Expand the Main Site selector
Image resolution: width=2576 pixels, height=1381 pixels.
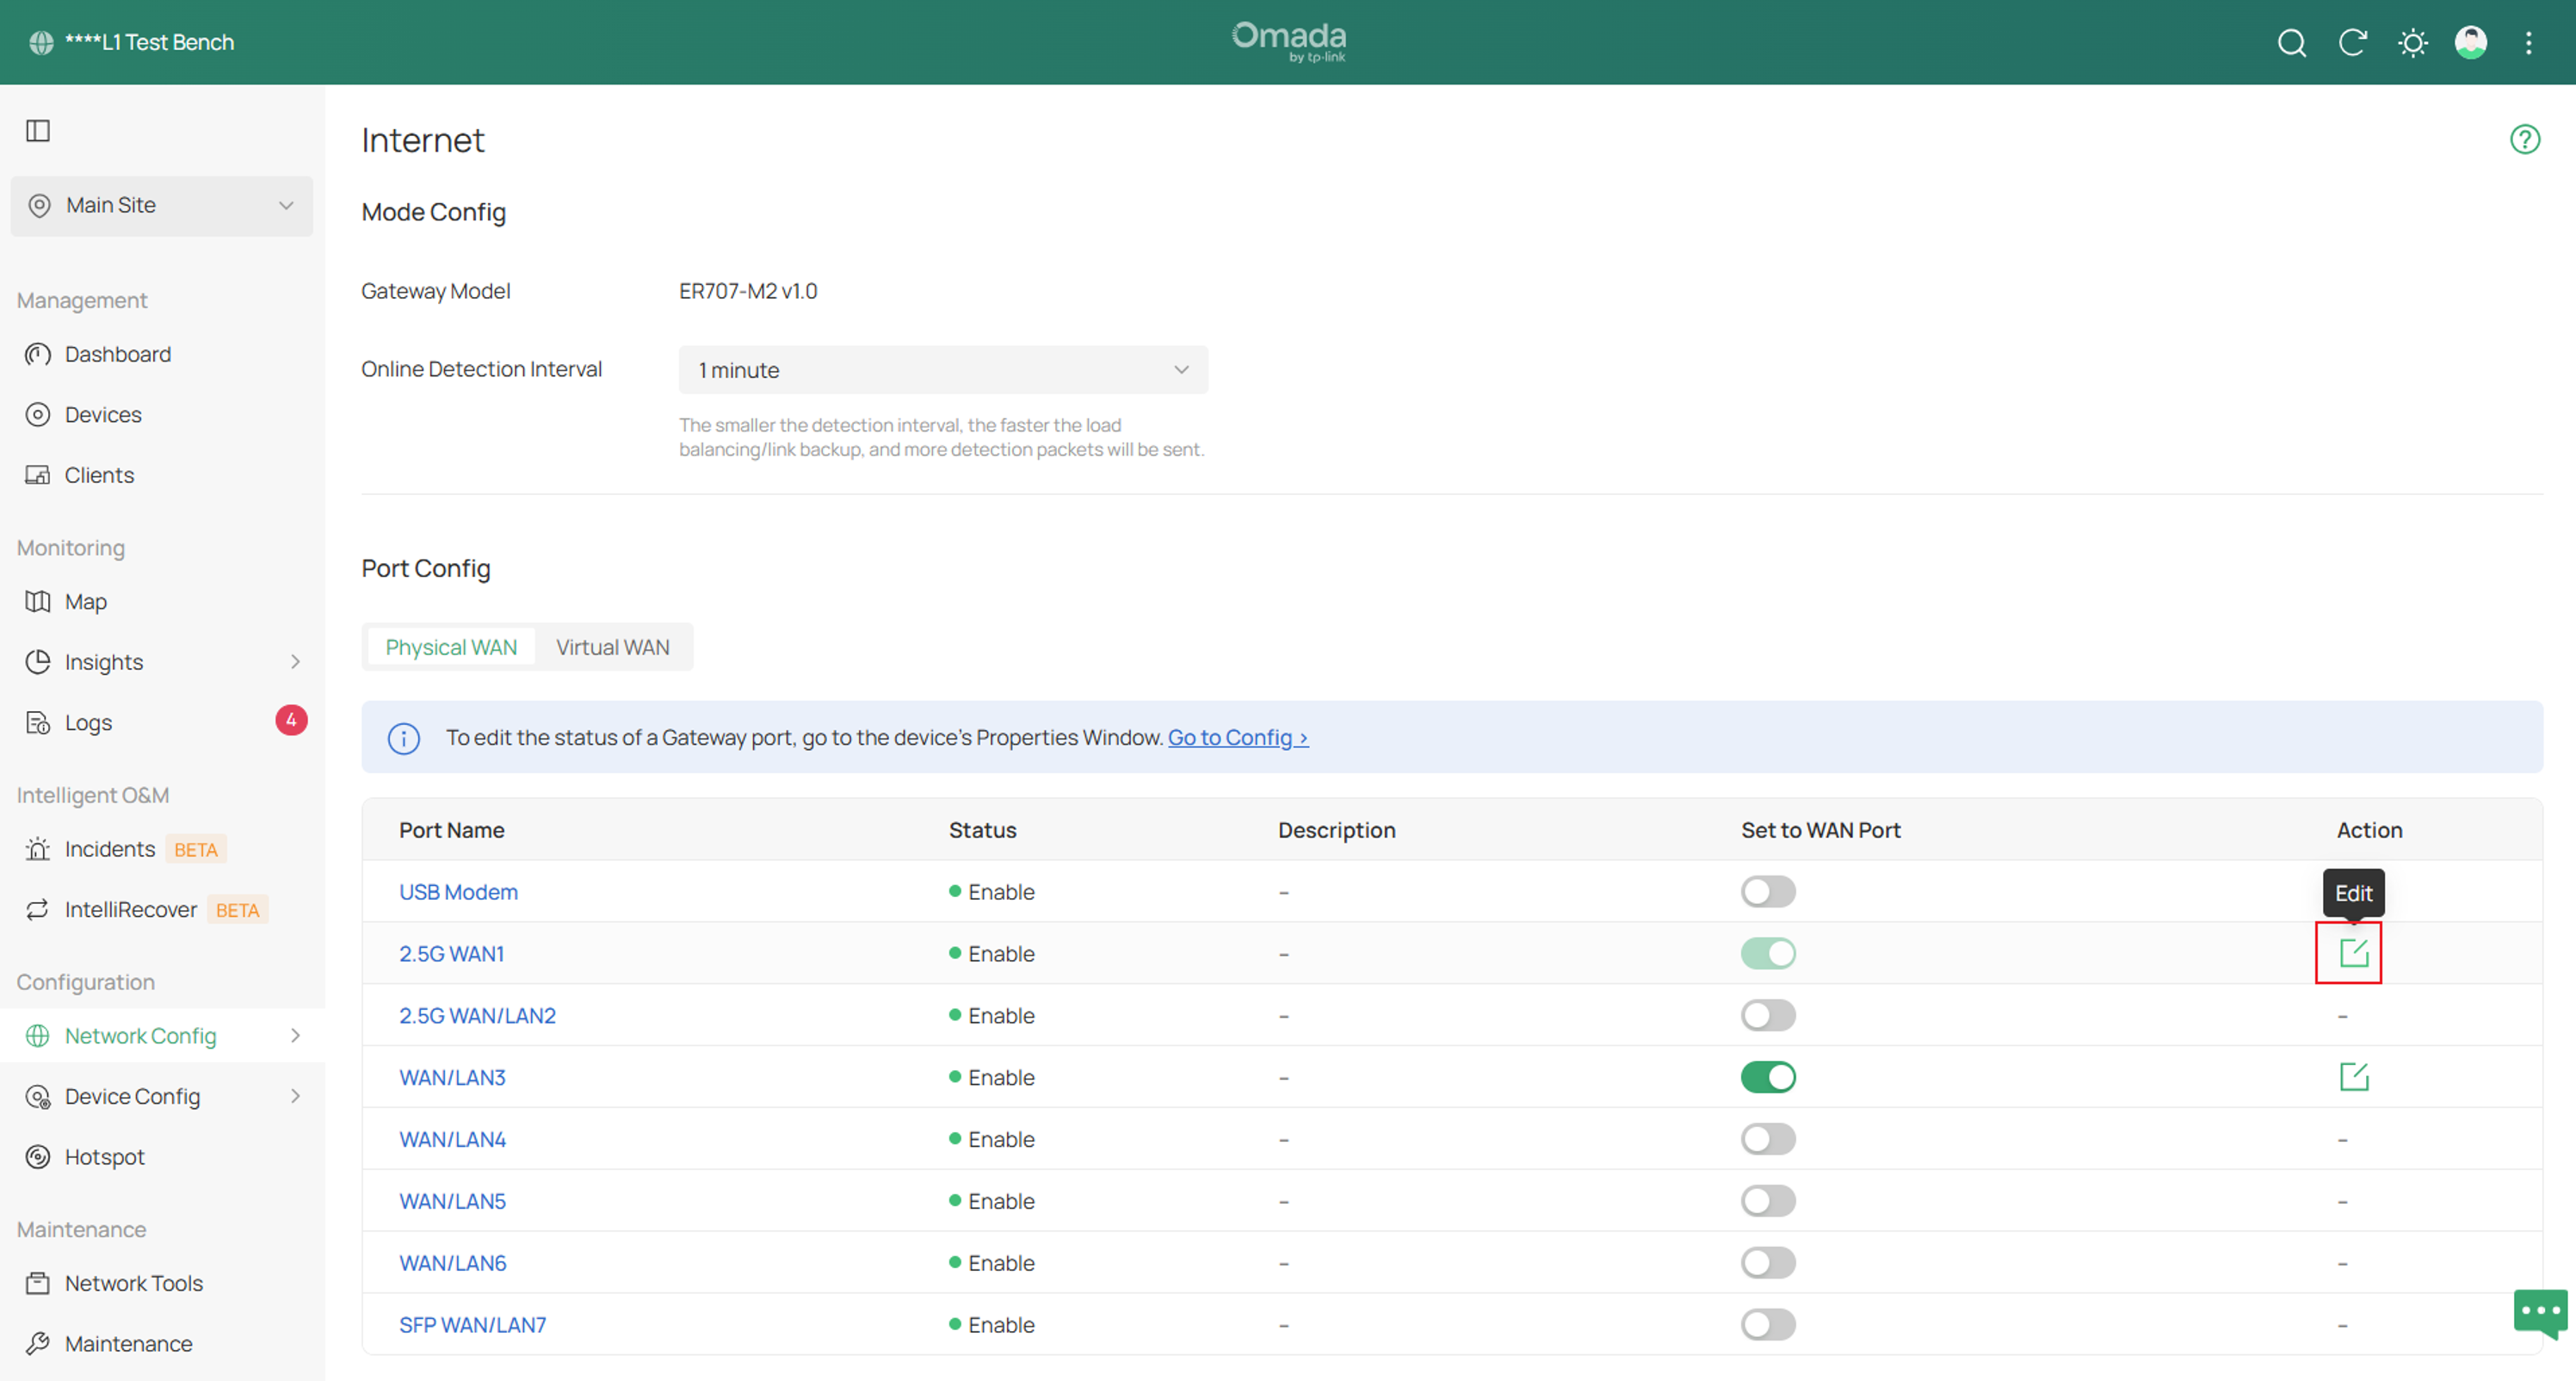click(x=162, y=206)
